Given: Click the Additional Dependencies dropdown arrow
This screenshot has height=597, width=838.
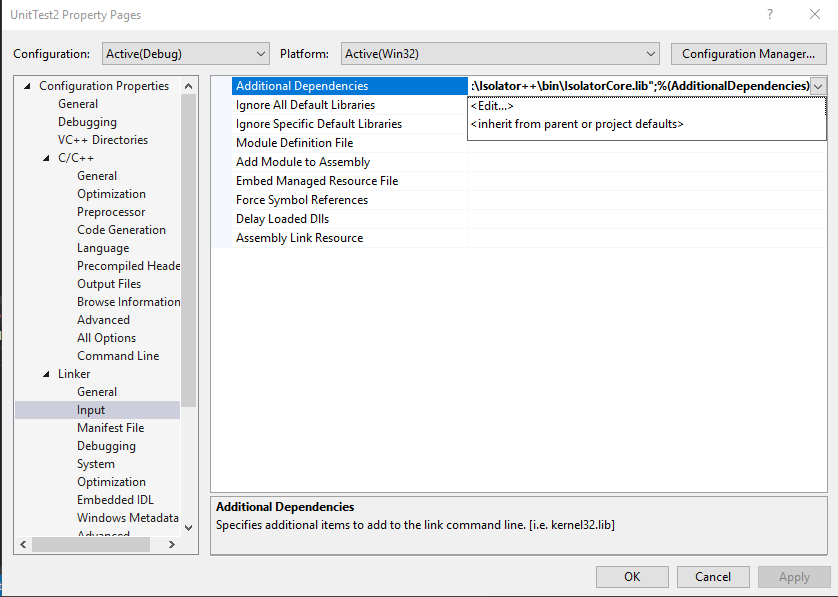Looking at the screenshot, I should [x=819, y=86].
